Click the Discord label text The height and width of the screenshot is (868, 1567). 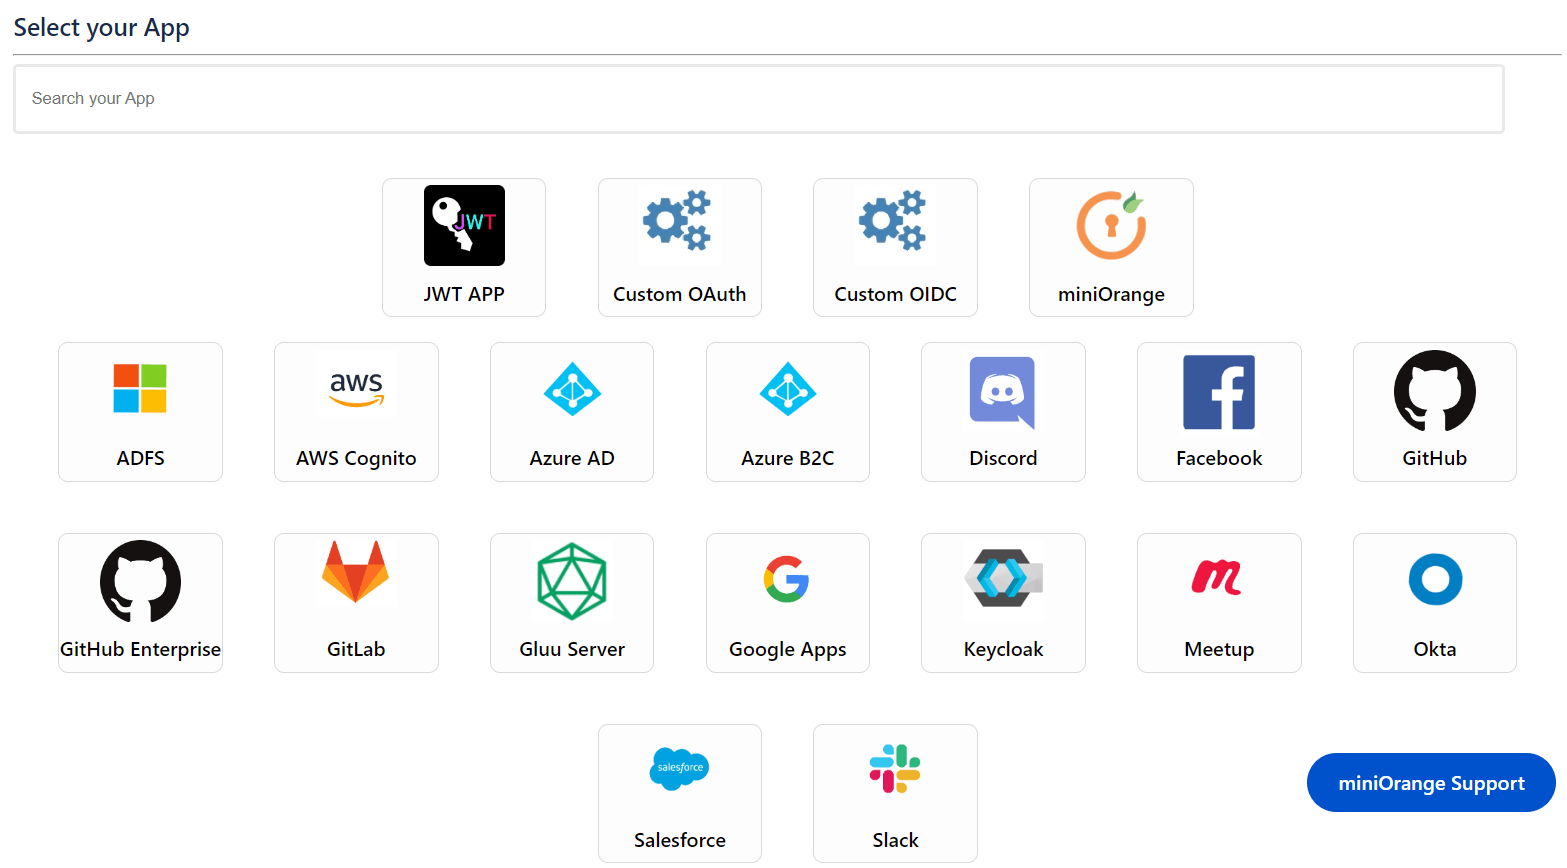1003,458
